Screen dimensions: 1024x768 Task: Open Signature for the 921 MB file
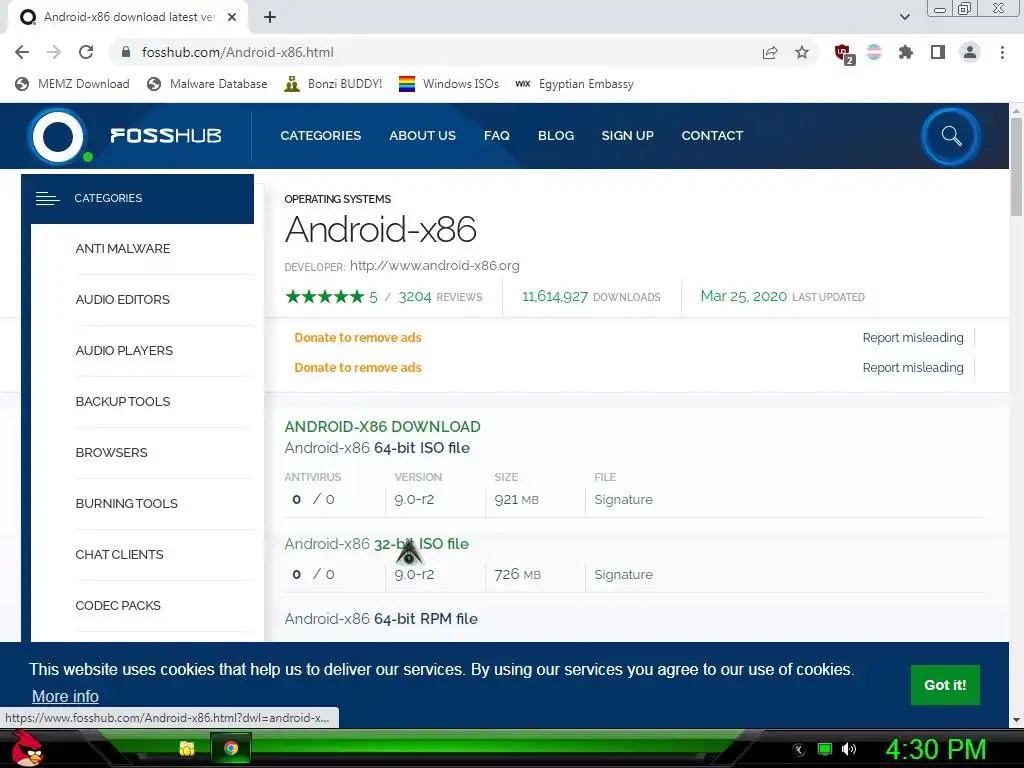coord(623,500)
